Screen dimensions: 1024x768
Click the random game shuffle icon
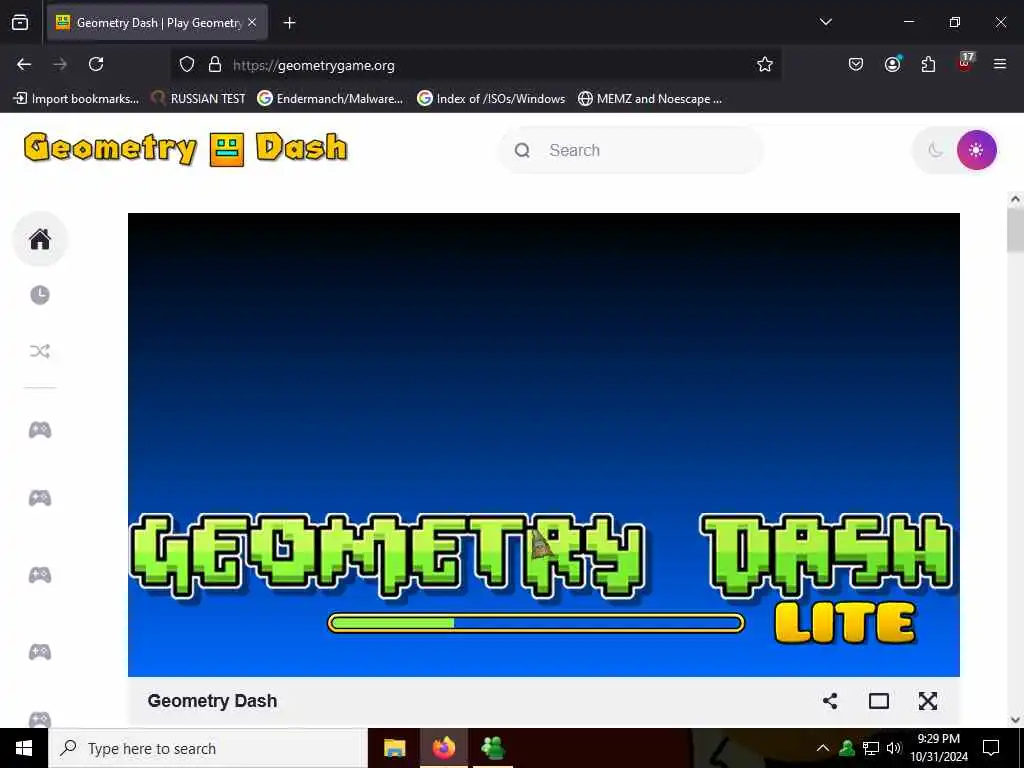click(x=40, y=351)
